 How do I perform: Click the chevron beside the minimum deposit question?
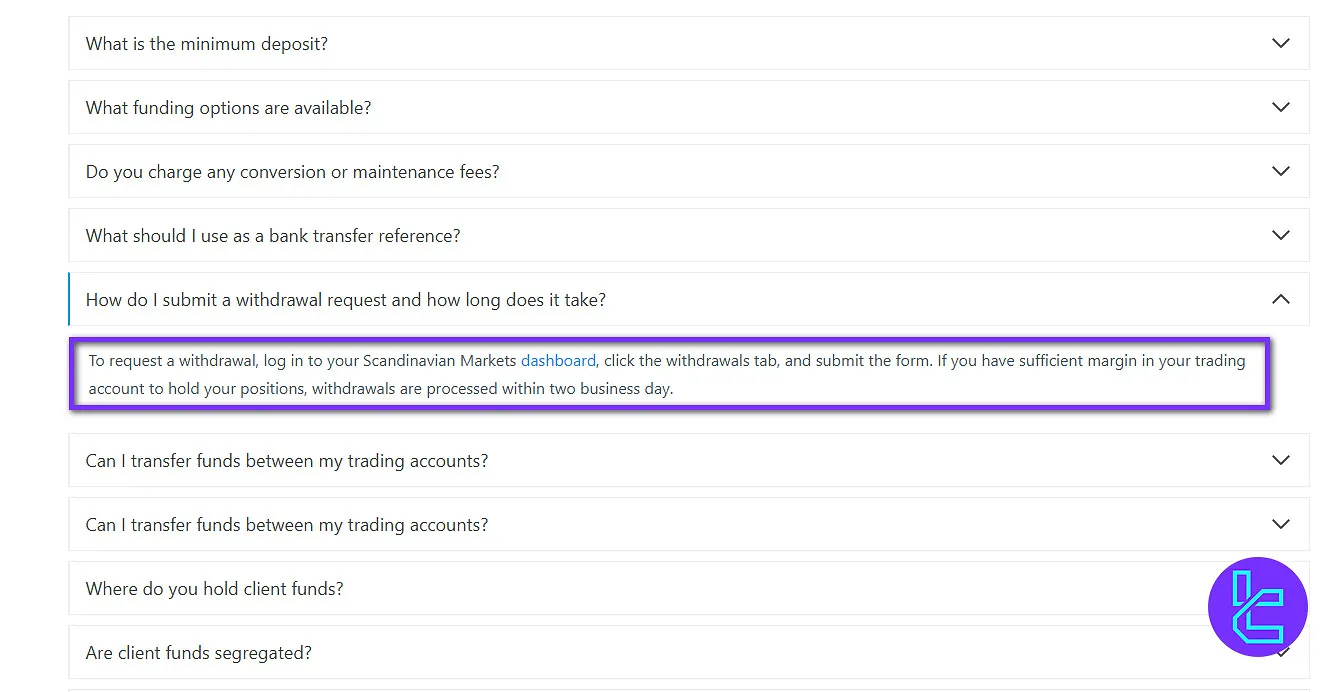pos(1280,44)
